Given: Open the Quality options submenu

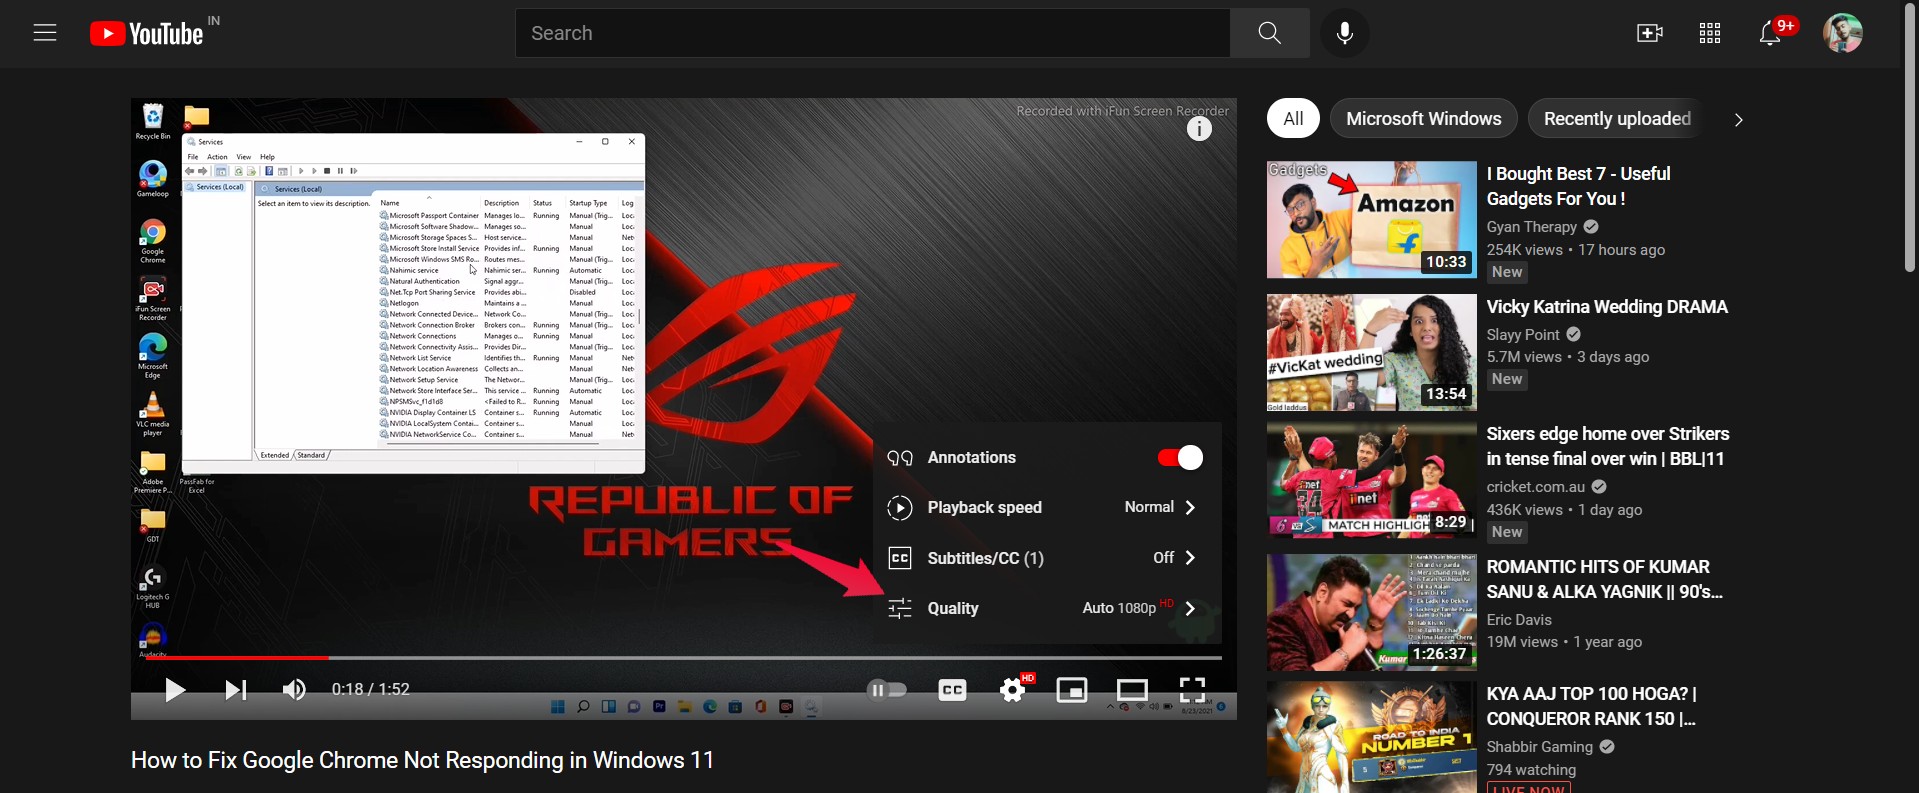Looking at the screenshot, I should 1047,608.
